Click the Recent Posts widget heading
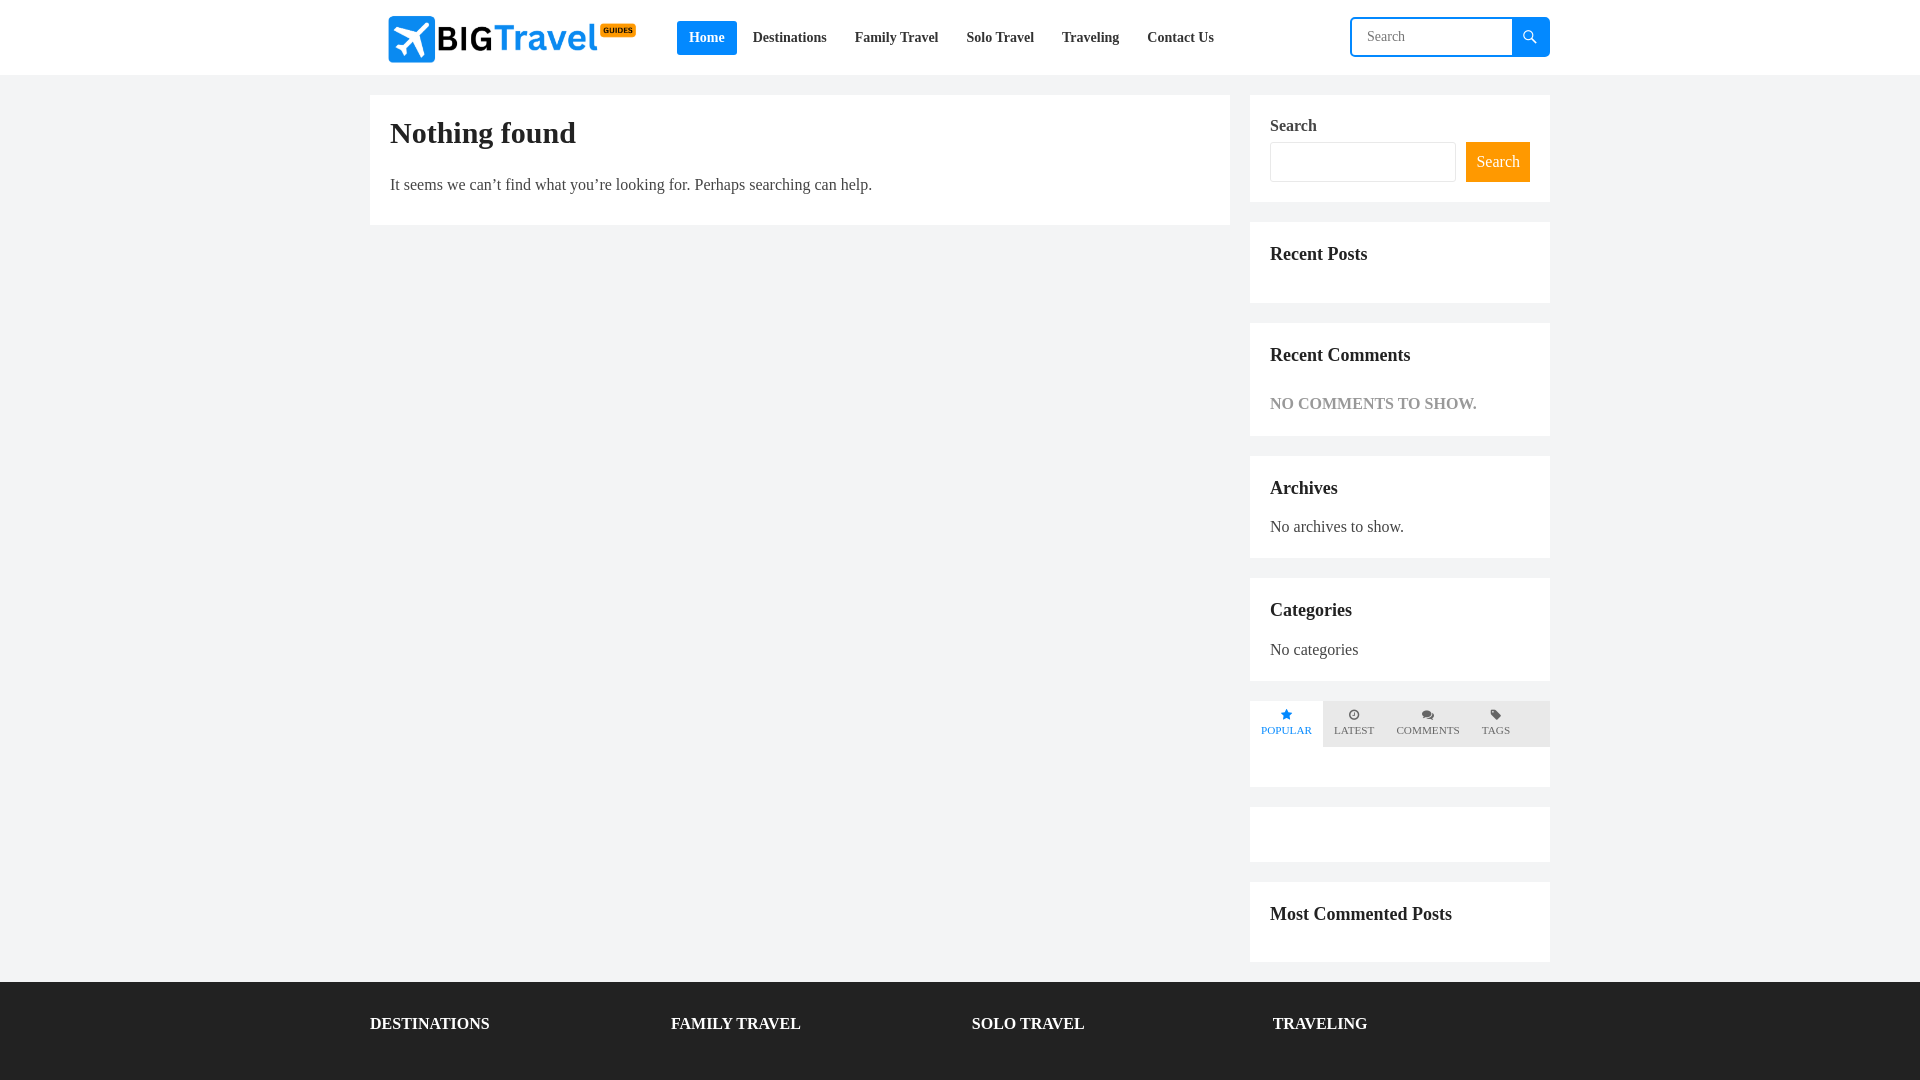The width and height of the screenshot is (1920, 1080). coord(1319,254)
